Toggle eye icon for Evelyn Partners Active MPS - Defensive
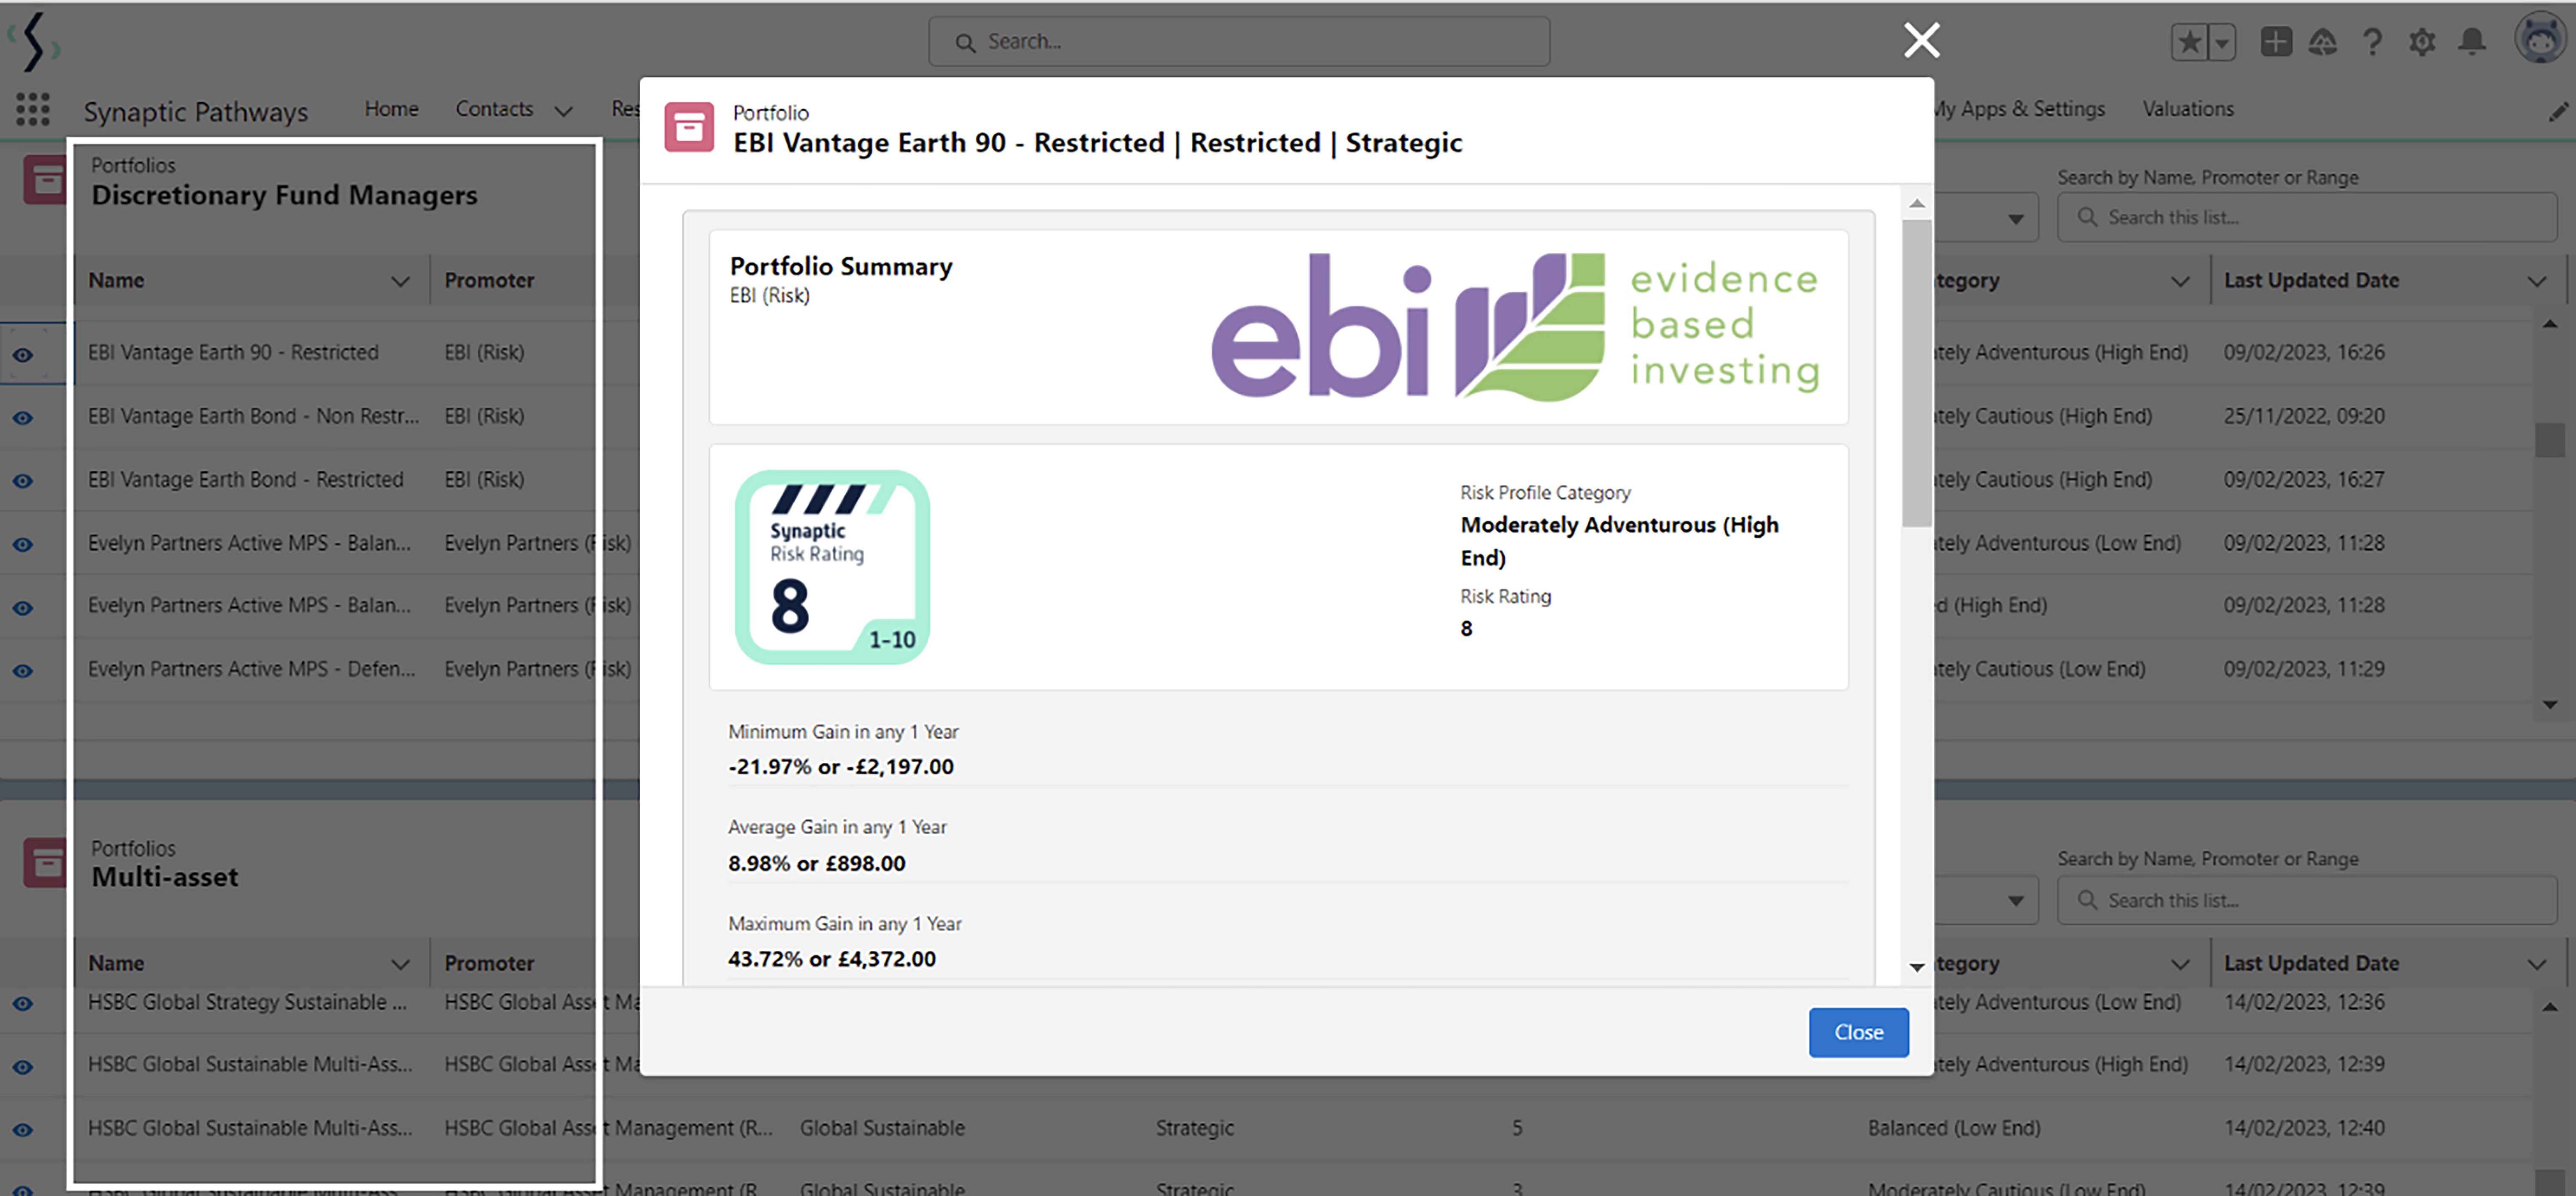Image resolution: width=2576 pixels, height=1196 pixels. point(23,670)
